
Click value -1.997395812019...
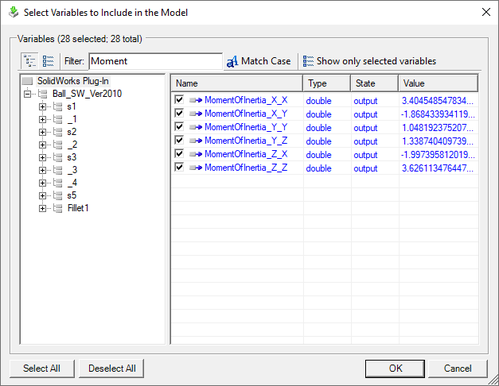click(x=438, y=155)
